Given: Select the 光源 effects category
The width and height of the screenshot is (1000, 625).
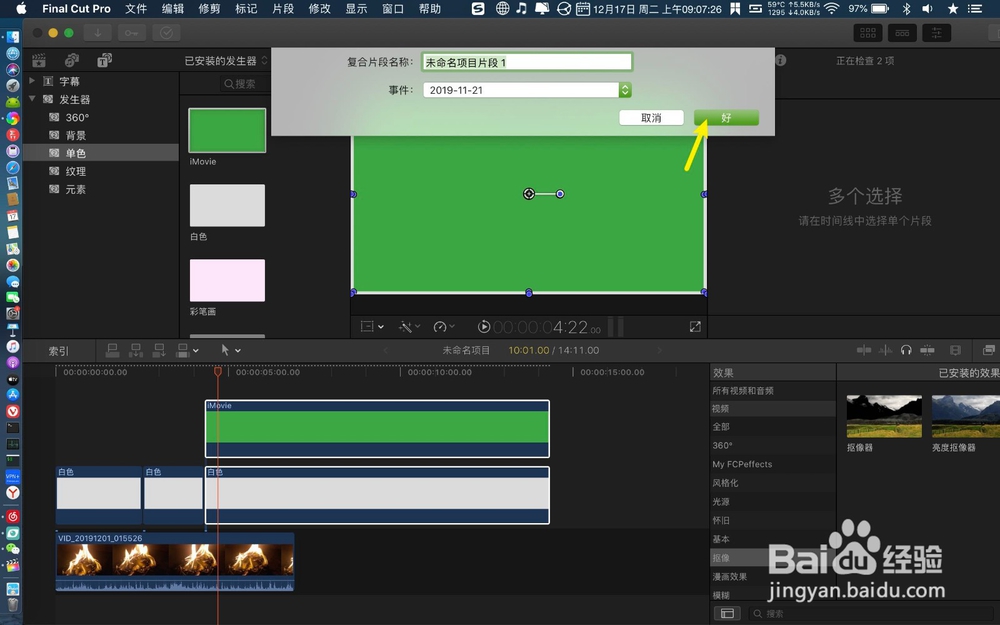Looking at the screenshot, I should click(x=721, y=502).
